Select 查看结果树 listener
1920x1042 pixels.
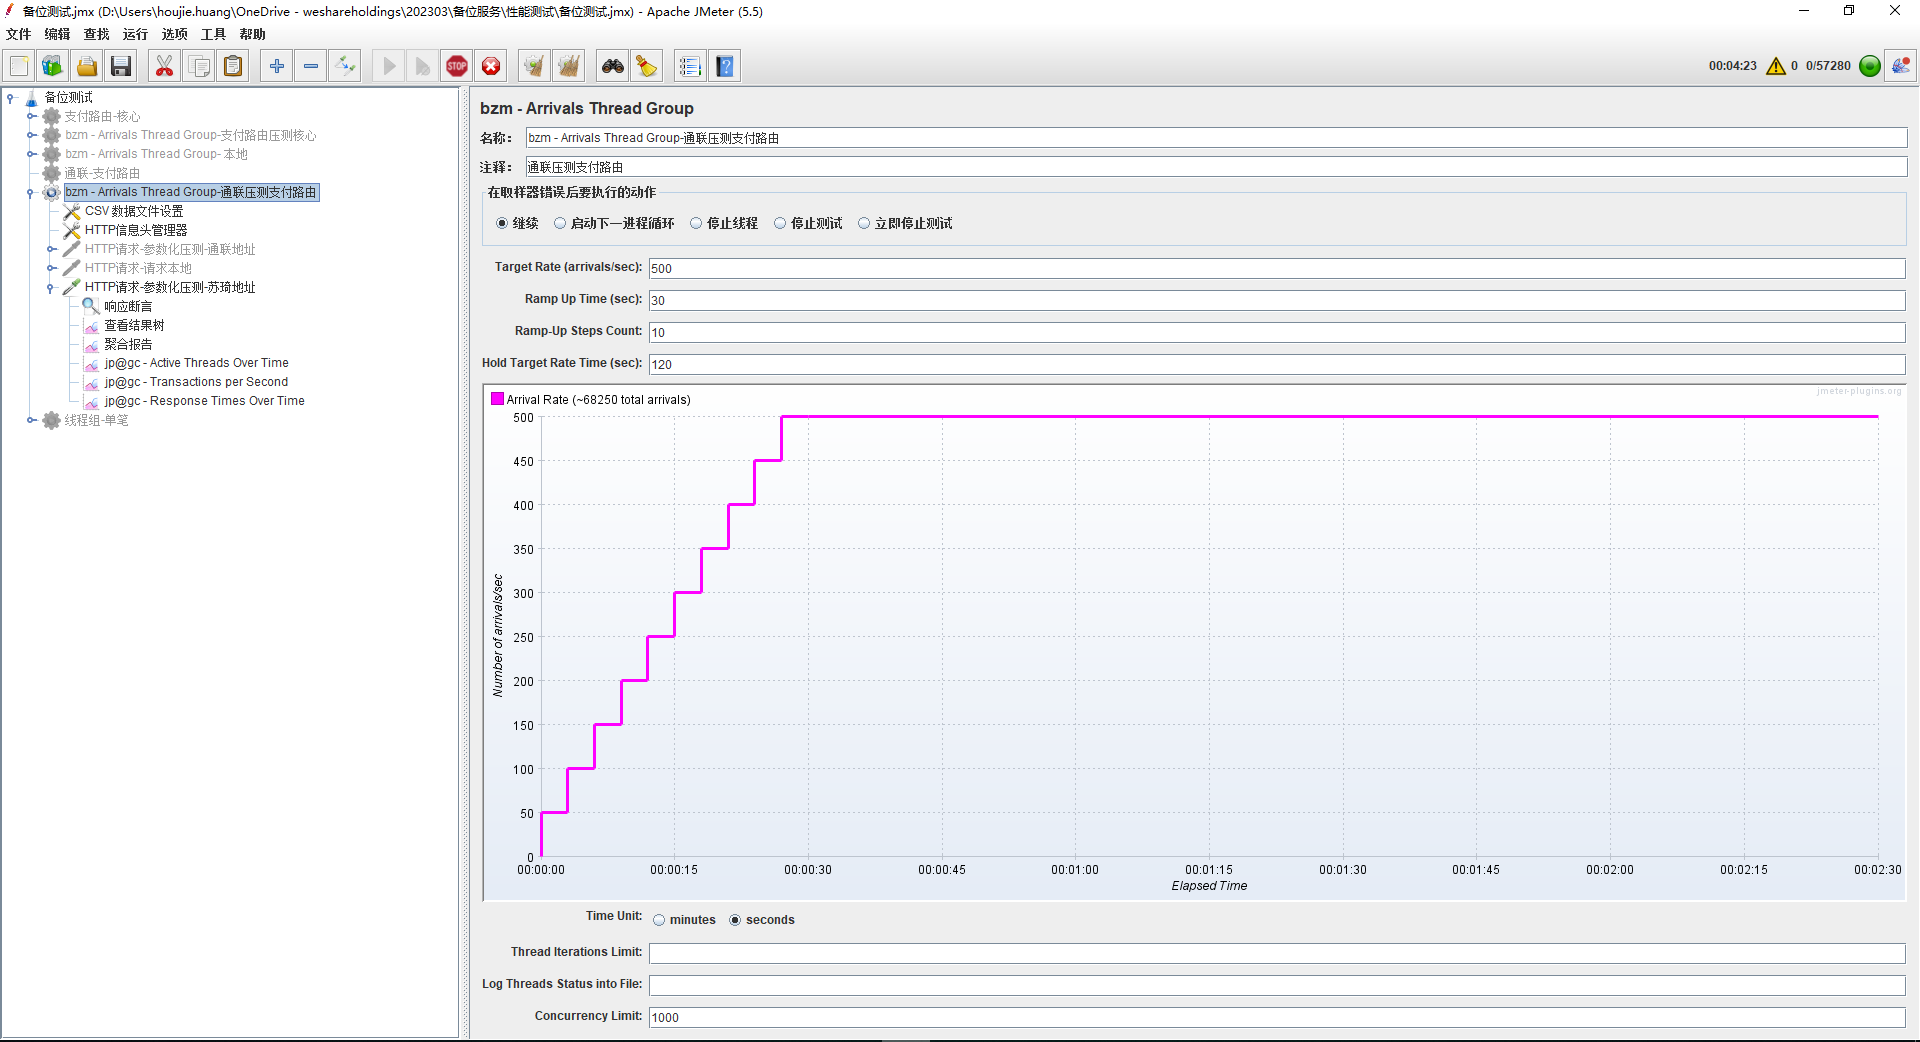click(134, 325)
